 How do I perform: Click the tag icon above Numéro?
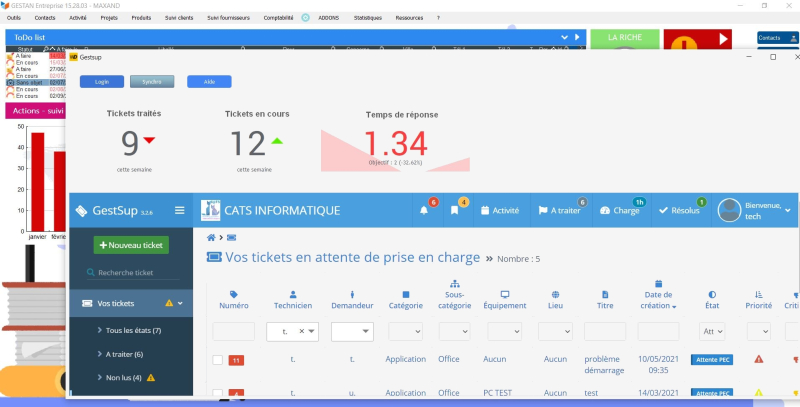coord(234,294)
